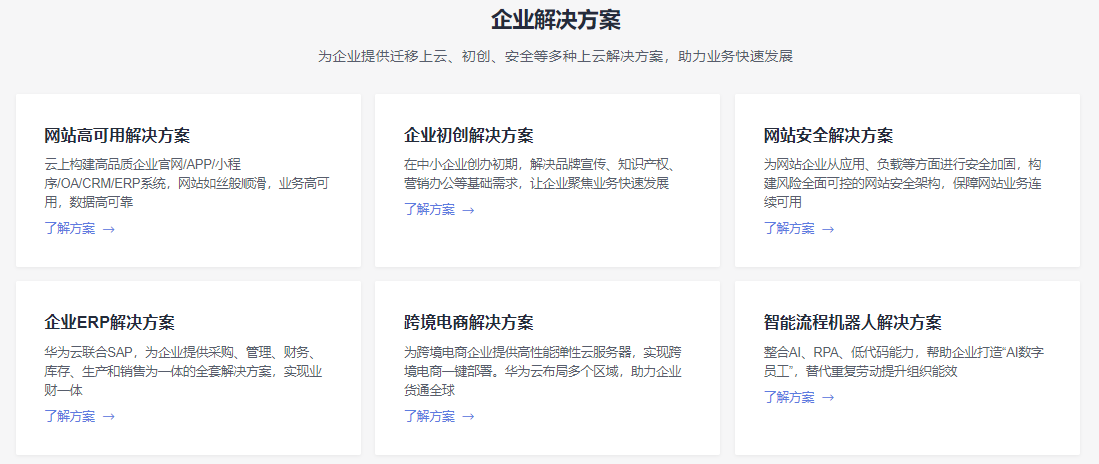Select the 智能流程机器人解决方案 card title
Screen dimensions: 1099x464
coord(852,323)
